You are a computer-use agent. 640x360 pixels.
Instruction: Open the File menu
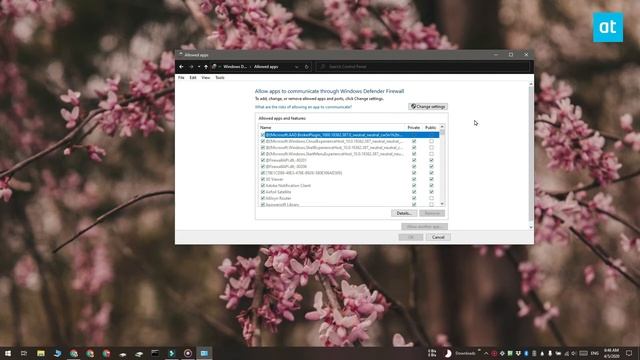(181, 78)
